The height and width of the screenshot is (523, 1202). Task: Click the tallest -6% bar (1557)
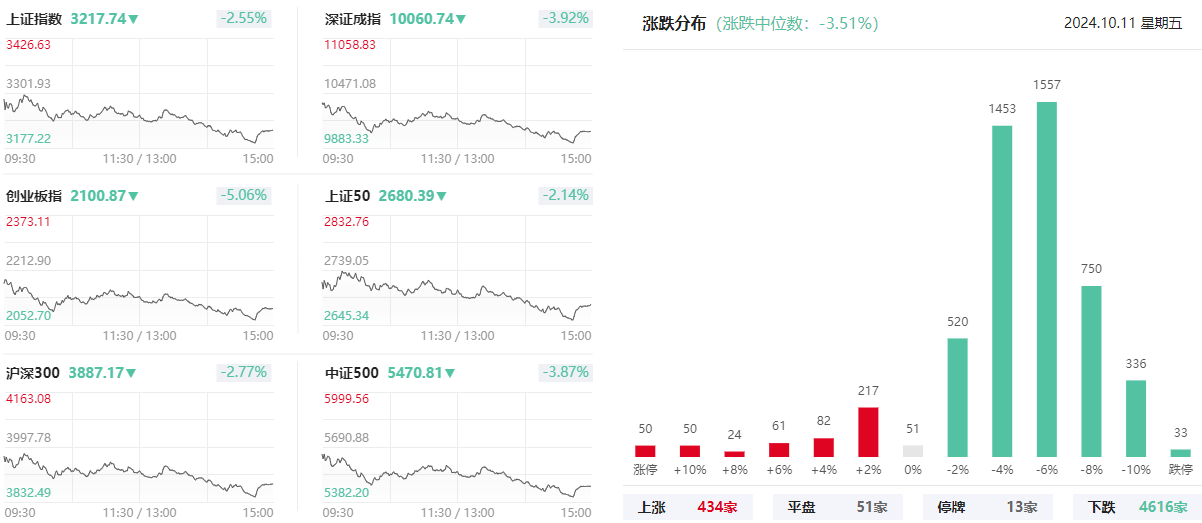[1047, 279]
